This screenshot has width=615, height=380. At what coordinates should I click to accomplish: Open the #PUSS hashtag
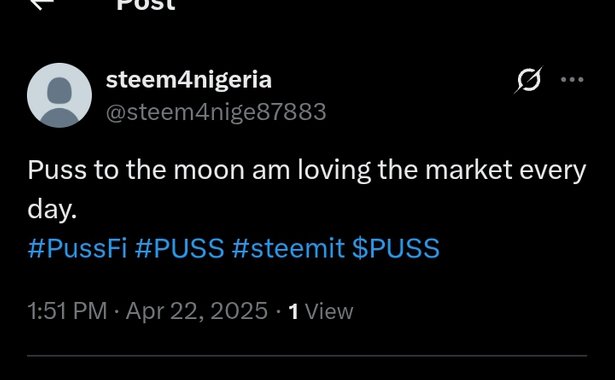pos(180,248)
